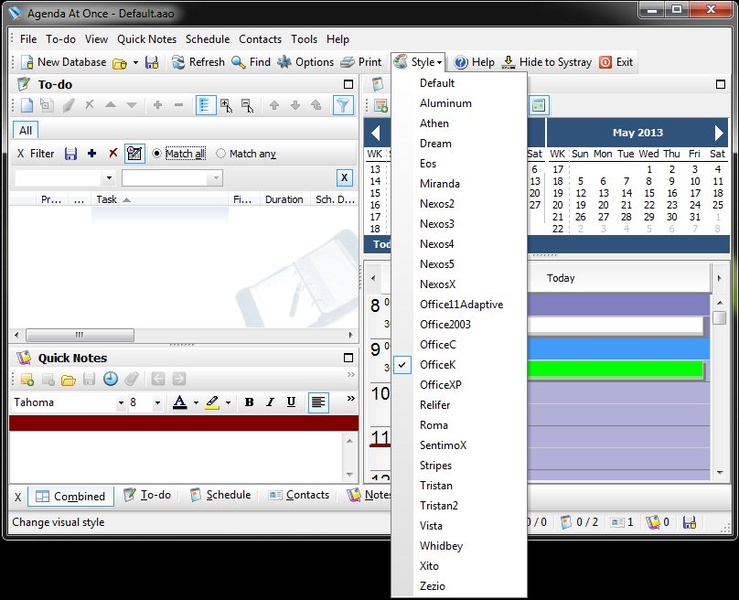Click the schedule vertical scrollbar thumb
The height and width of the screenshot is (600, 739).
(719, 318)
